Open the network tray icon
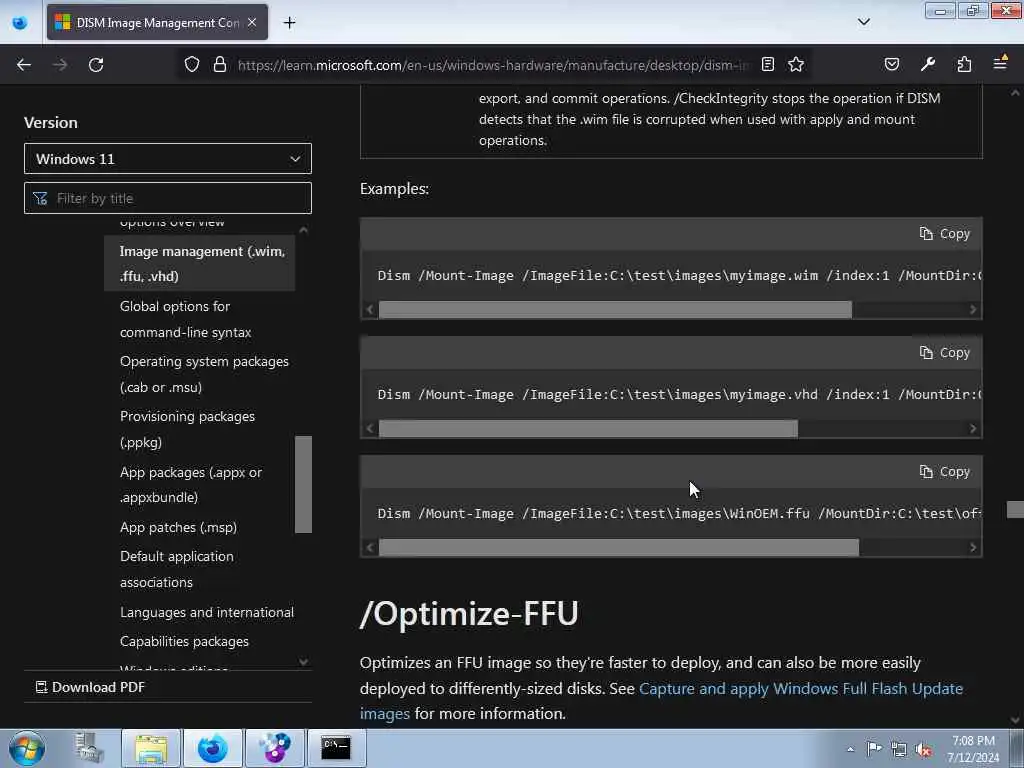The width and height of the screenshot is (1024, 768). (x=899, y=749)
